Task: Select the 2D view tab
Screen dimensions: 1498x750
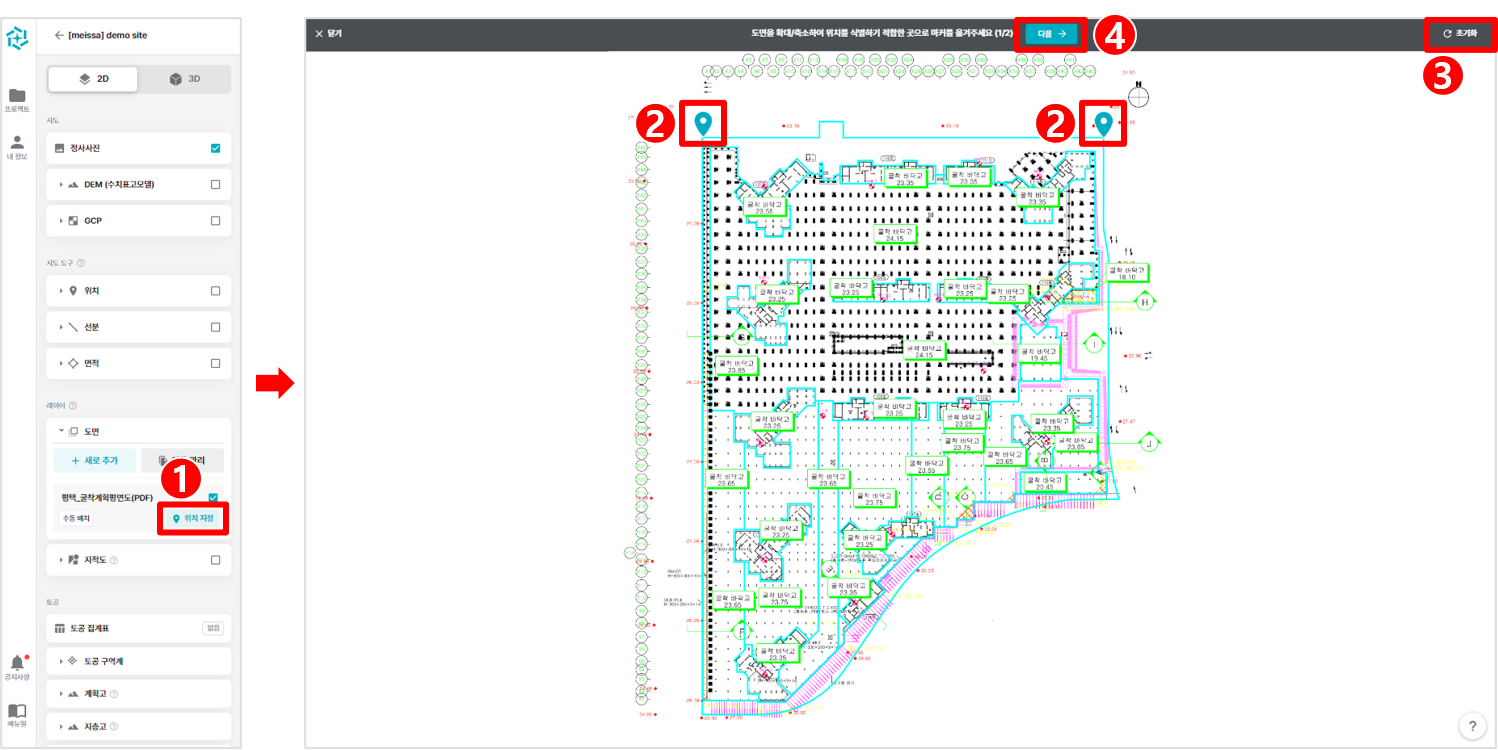Action: coord(94,78)
